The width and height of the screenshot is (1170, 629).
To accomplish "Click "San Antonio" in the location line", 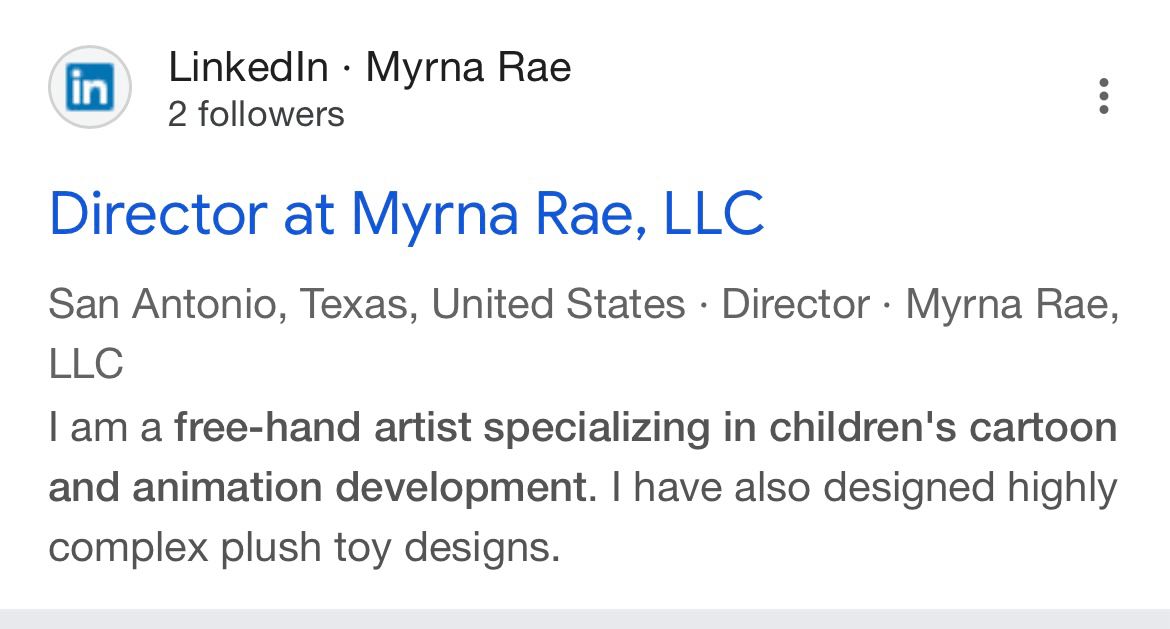I will pyautogui.click(x=160, y=304).
